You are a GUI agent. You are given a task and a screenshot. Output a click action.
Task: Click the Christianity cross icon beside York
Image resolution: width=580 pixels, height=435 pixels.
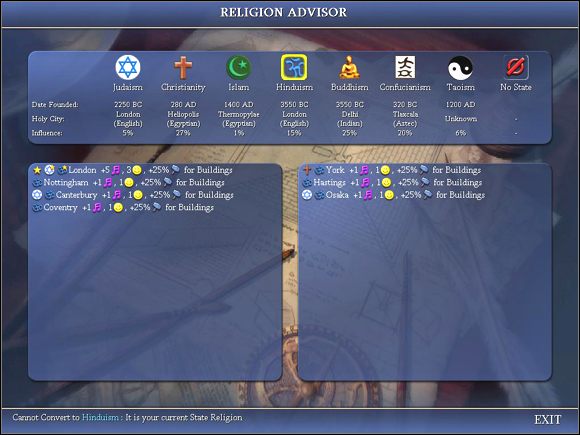pyautogui.click(x=307, y=170)
